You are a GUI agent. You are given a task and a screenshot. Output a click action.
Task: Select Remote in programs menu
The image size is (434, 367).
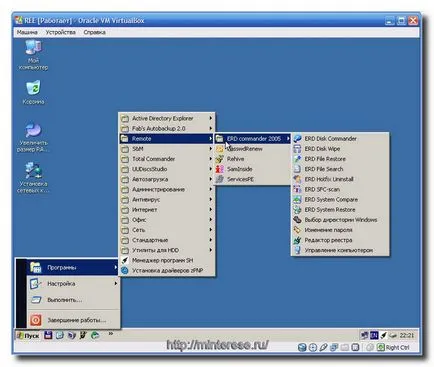[x=167, y=138]
